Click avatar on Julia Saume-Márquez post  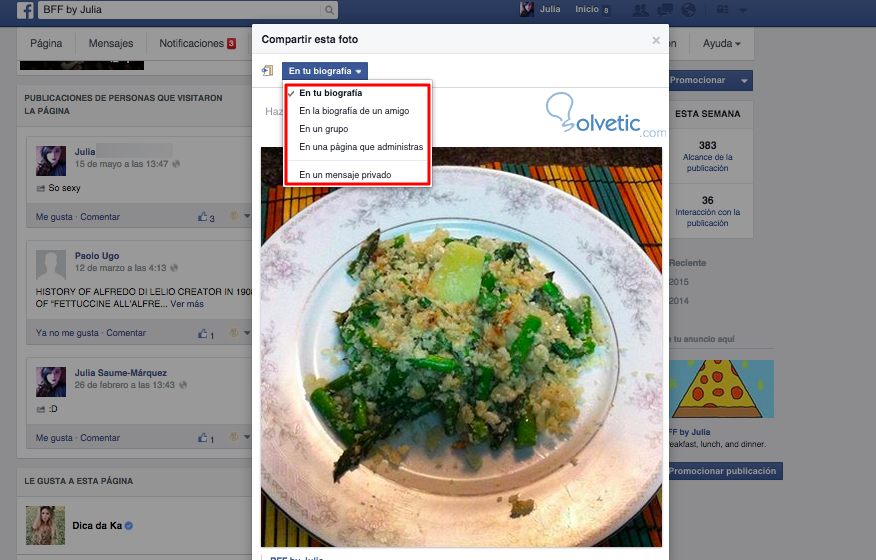tap(51, 382)
